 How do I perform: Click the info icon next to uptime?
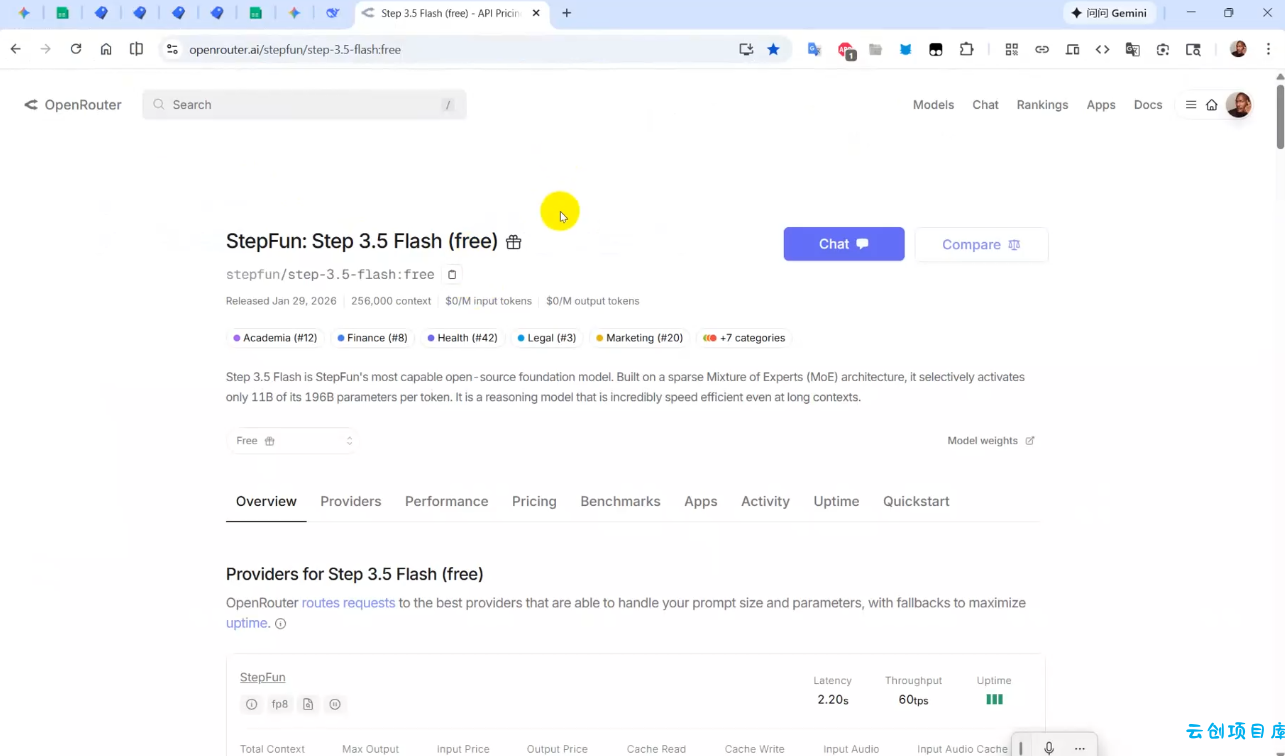pos(281,624)
